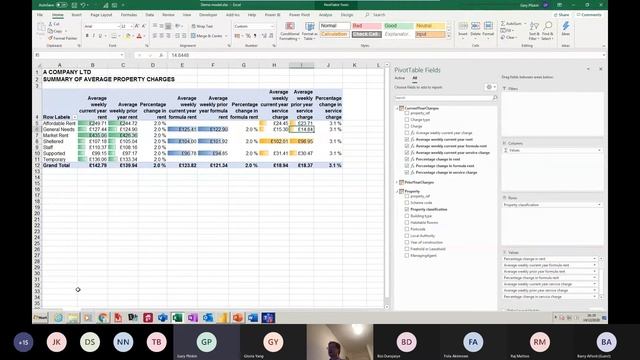Expand the PriorYearCharges table

tap(397, 182)
